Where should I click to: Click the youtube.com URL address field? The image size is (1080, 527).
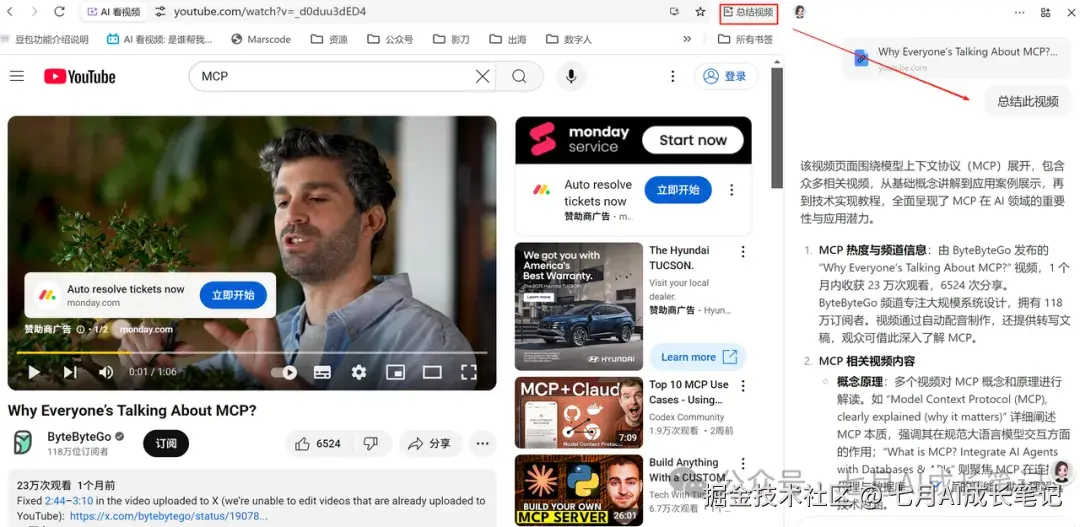click(x=270, y=12)
